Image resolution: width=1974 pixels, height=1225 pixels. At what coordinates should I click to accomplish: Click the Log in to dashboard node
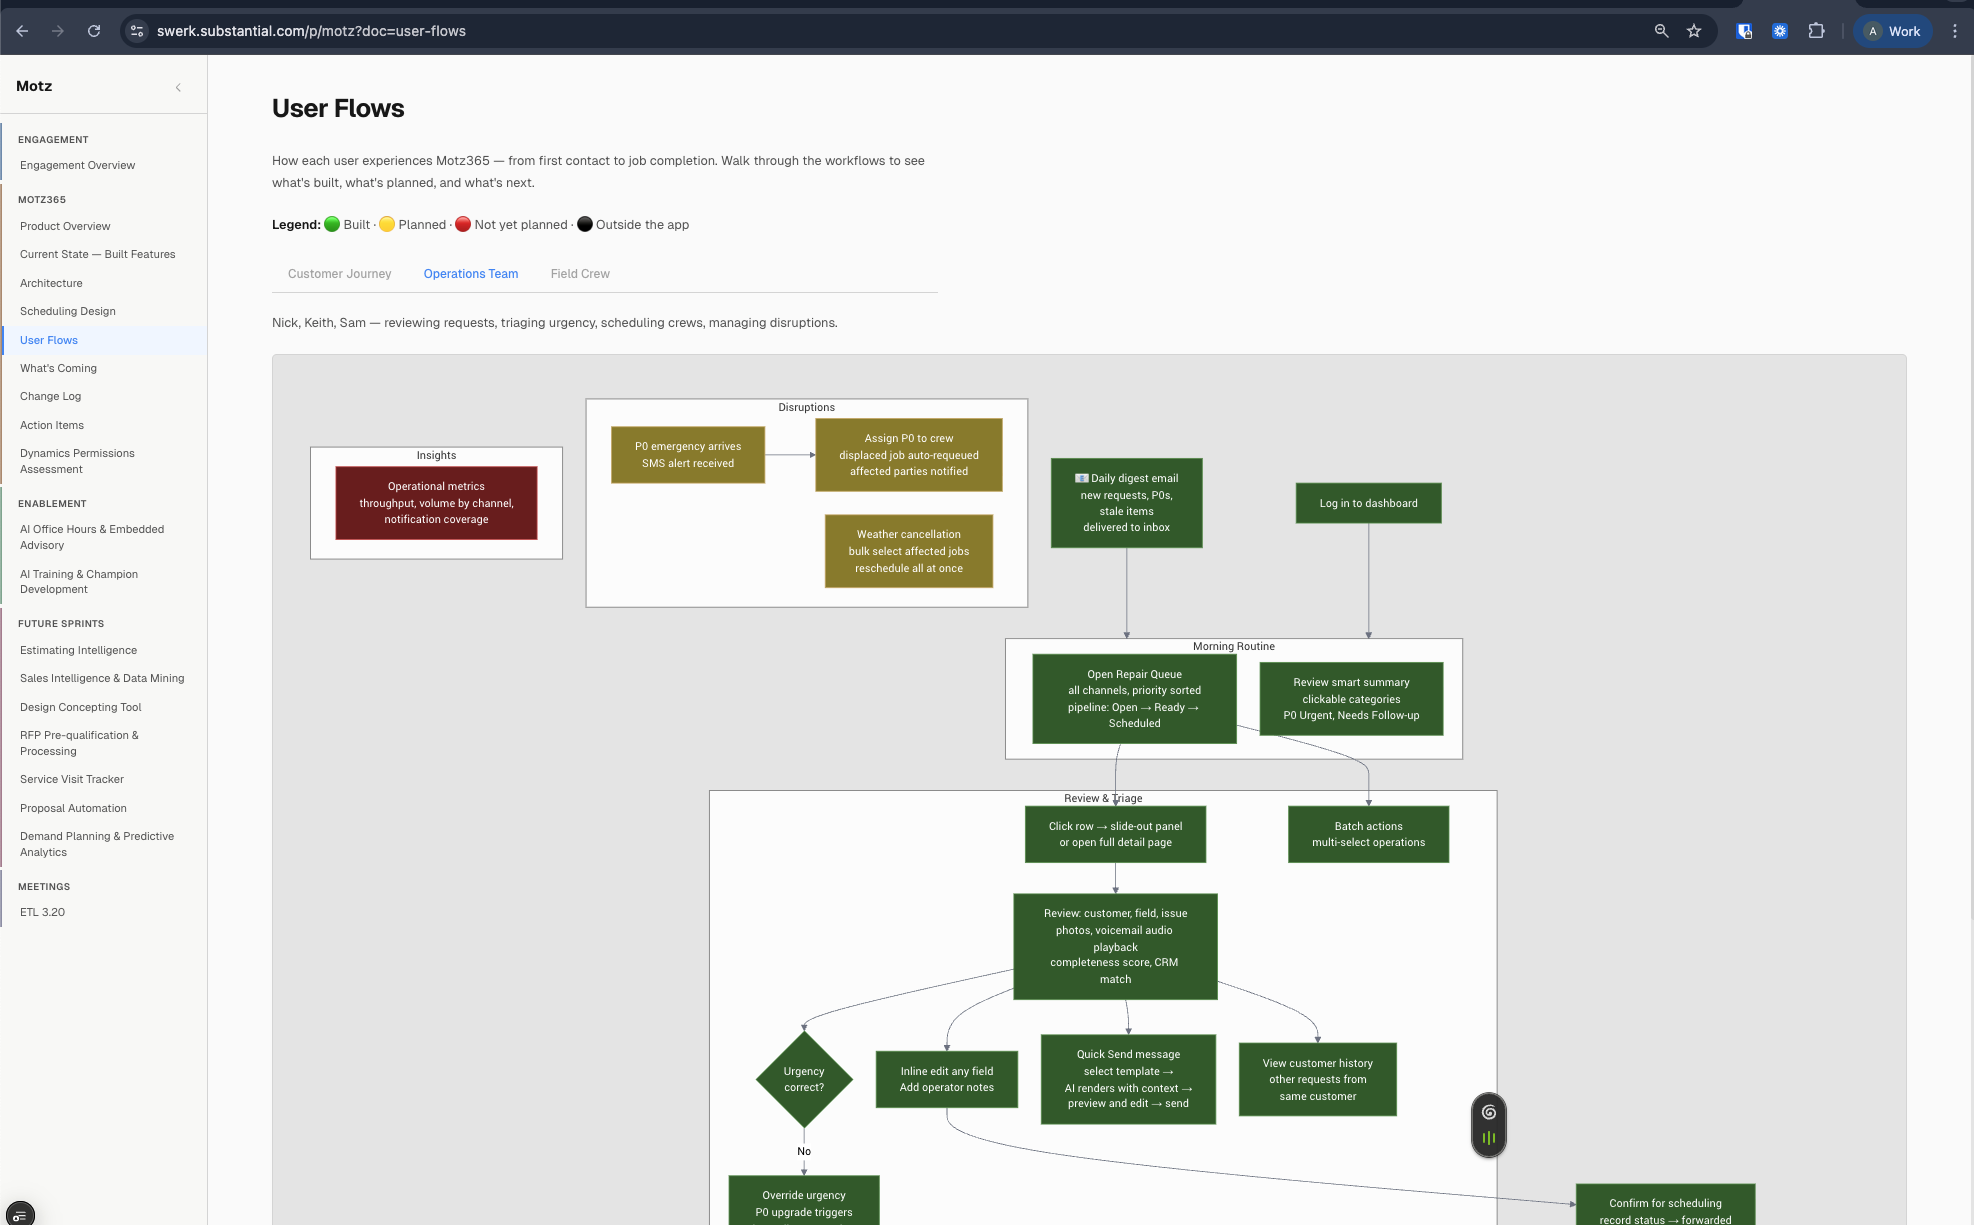point(1369,503)
